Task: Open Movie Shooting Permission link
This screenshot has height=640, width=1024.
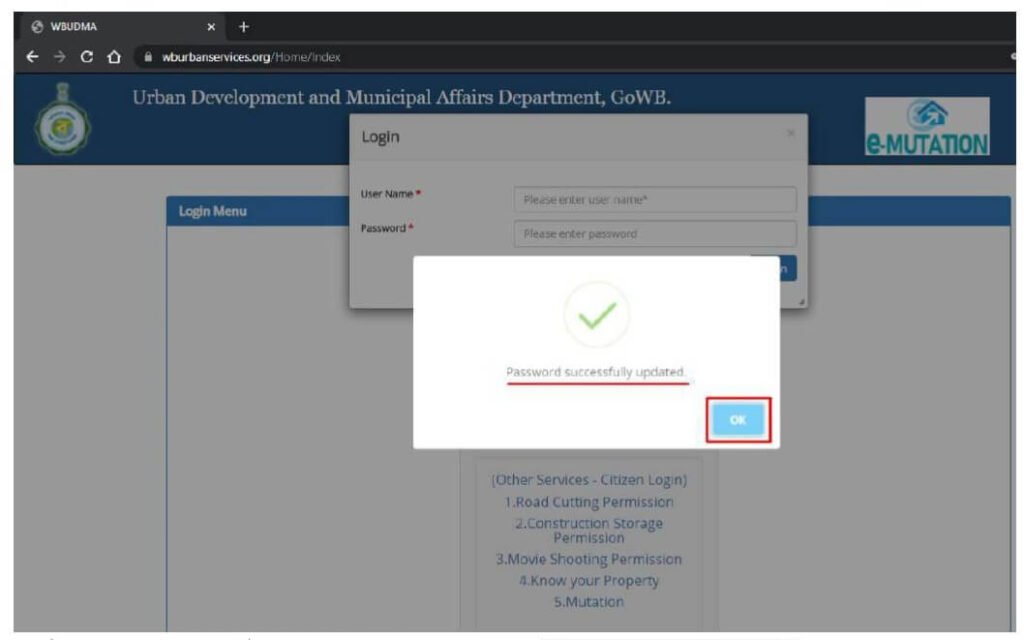Action: pyautogui.click(x=589, y=559)
